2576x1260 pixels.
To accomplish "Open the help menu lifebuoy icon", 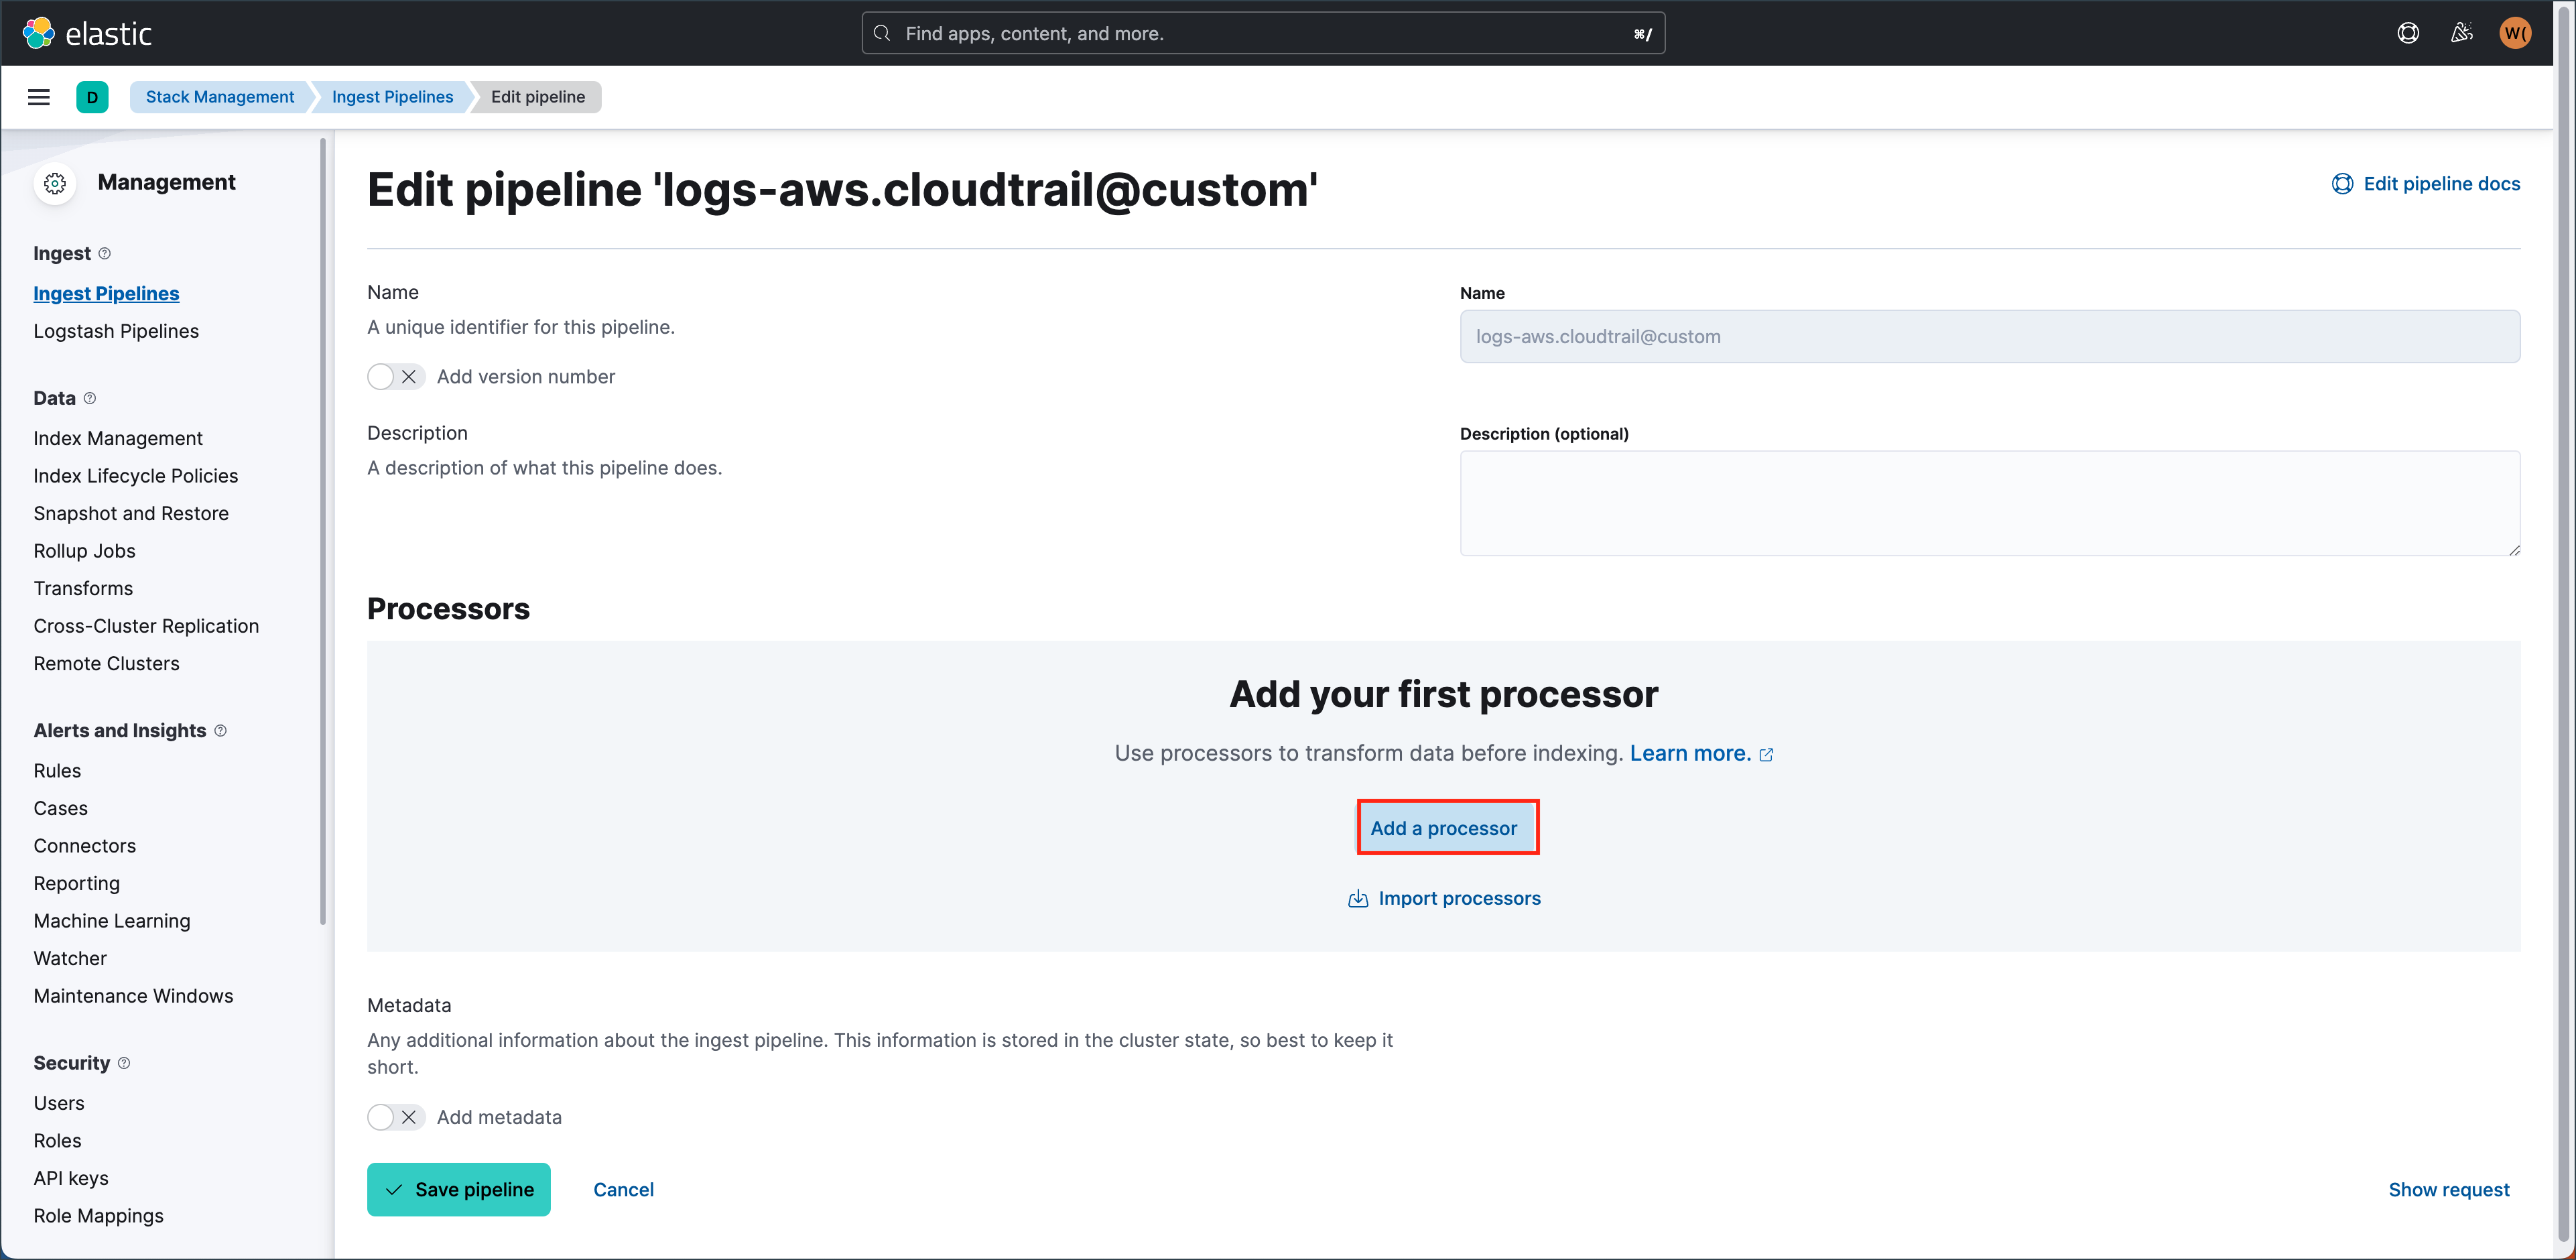I will click(x=2408, y=33).
